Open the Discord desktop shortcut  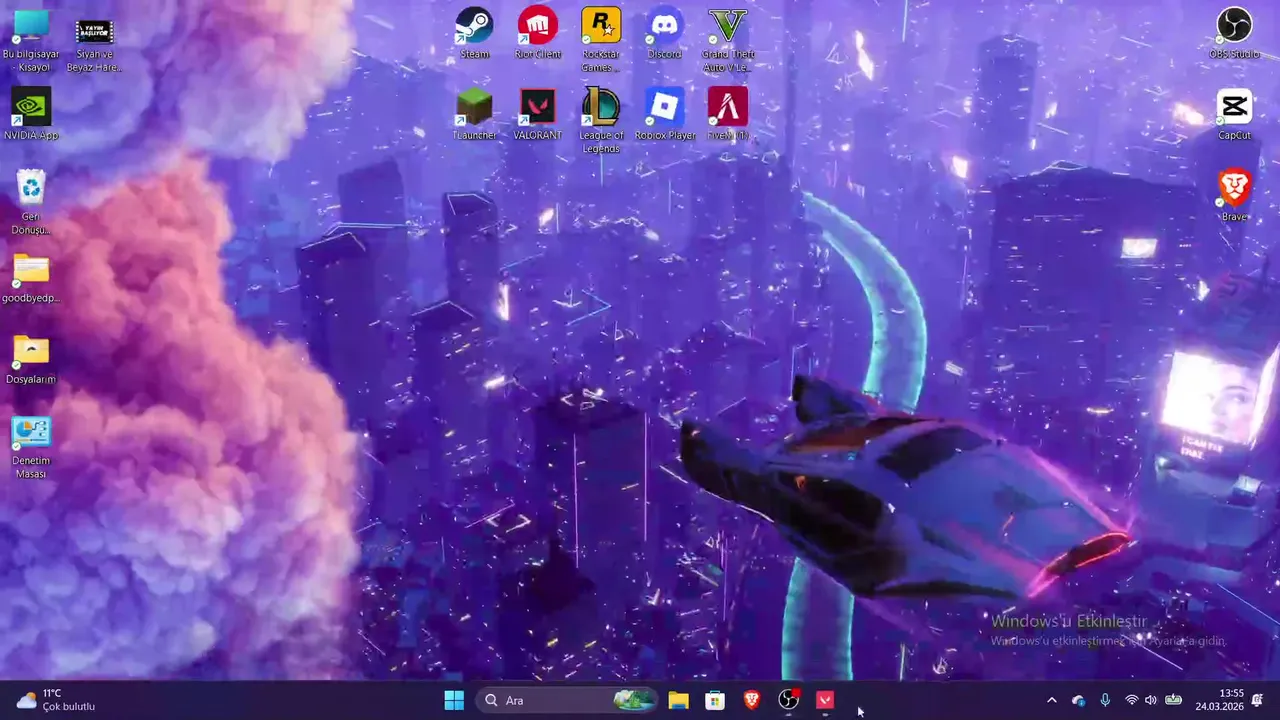664,33
